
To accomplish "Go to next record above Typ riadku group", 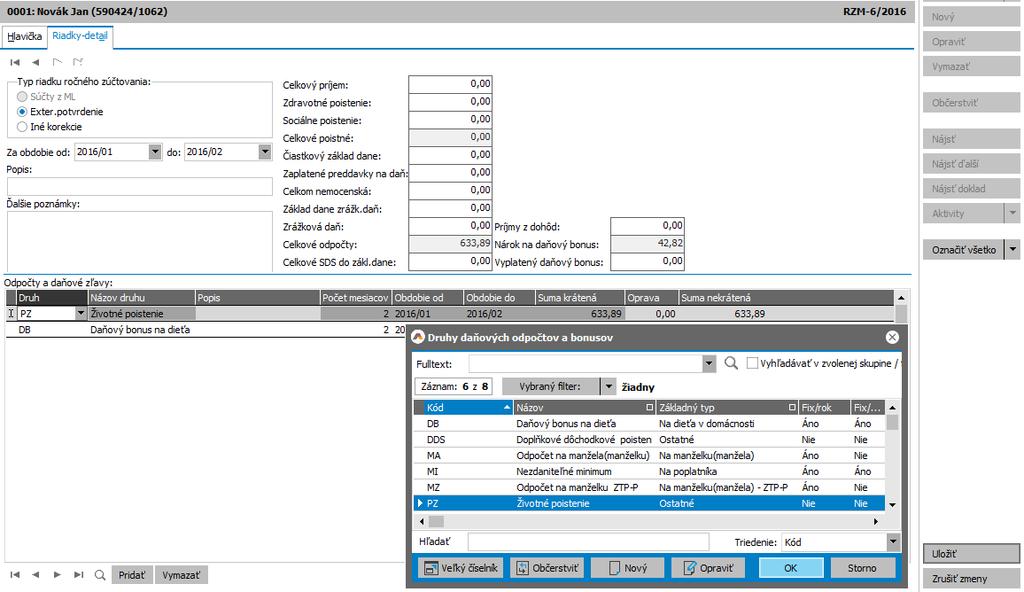I will 57,62.
